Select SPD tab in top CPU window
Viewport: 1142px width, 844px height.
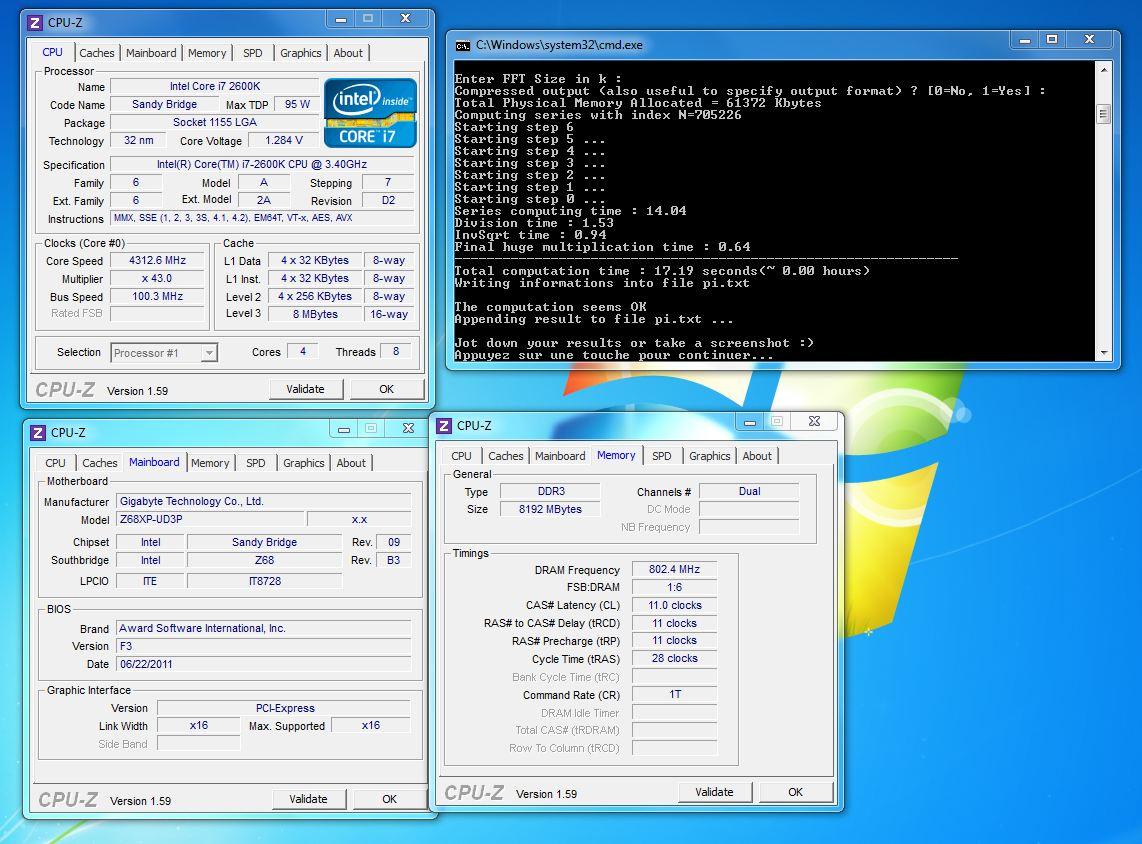click(253, 53)
